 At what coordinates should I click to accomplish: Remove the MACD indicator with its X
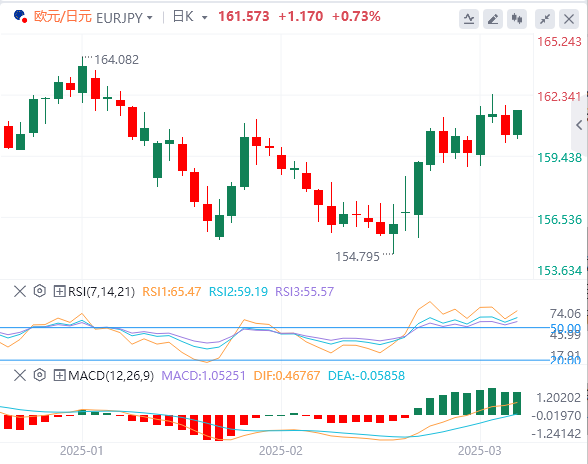point(20,375)
